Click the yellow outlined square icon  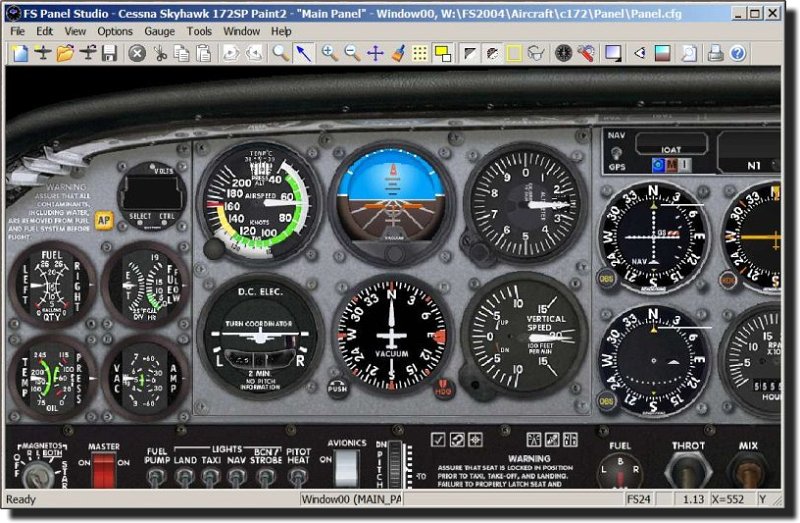tap(514, 53)
